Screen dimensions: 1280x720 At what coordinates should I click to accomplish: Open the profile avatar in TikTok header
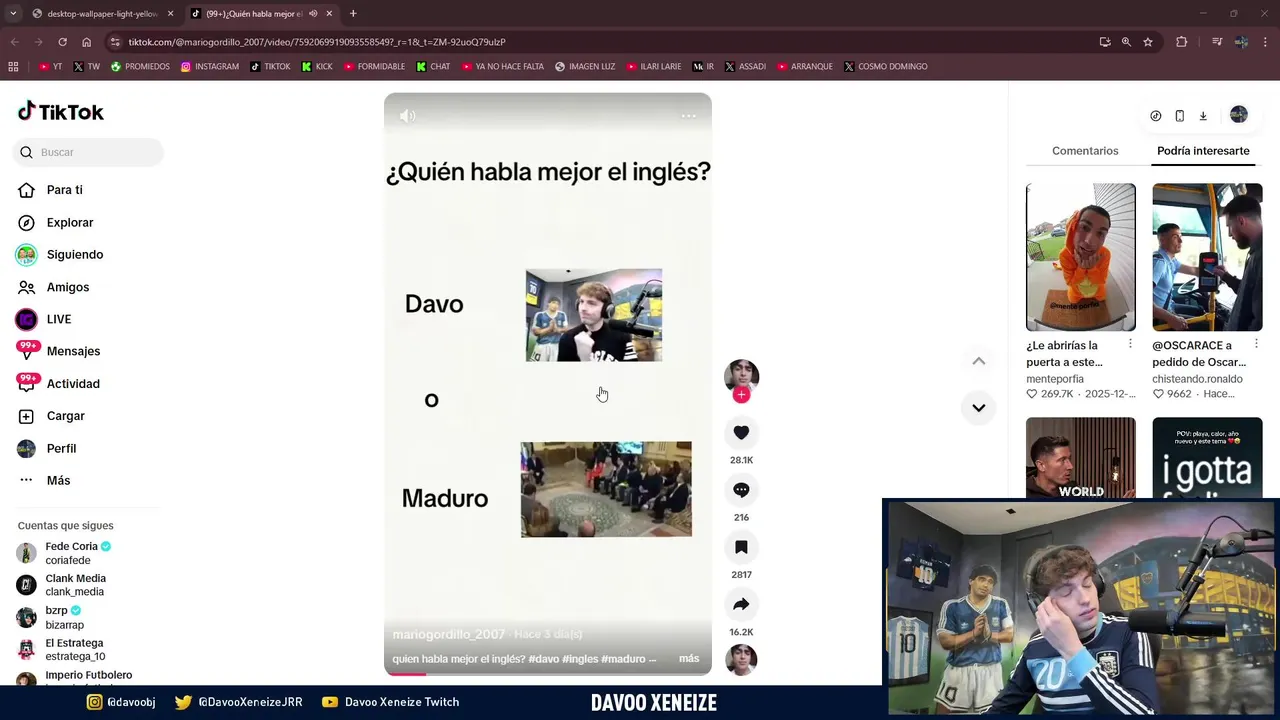click(x=1239, y=115)
